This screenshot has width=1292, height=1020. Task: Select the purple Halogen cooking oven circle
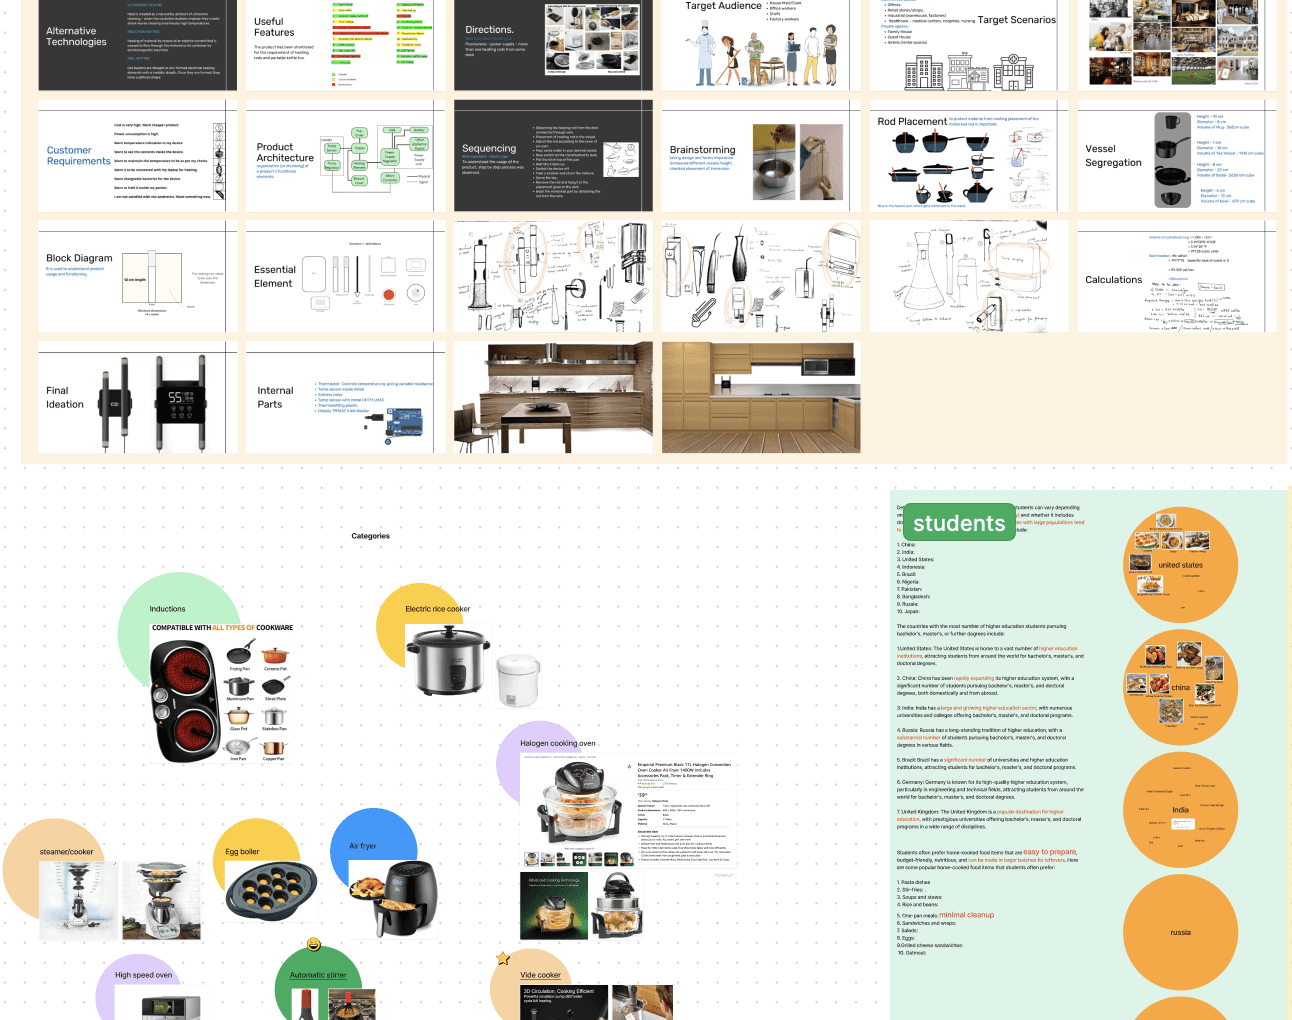pos(541,765)
